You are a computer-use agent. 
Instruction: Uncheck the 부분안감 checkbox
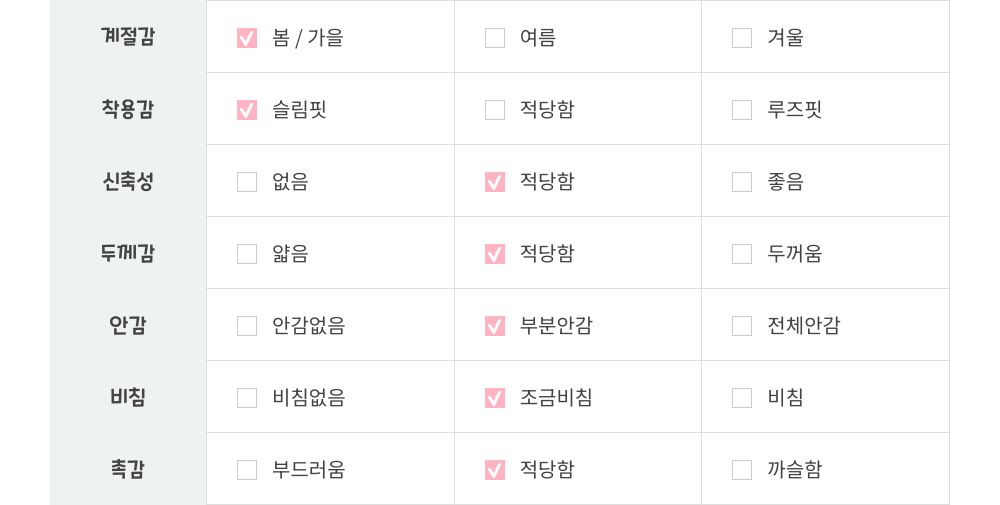click(x=495, y=326)
